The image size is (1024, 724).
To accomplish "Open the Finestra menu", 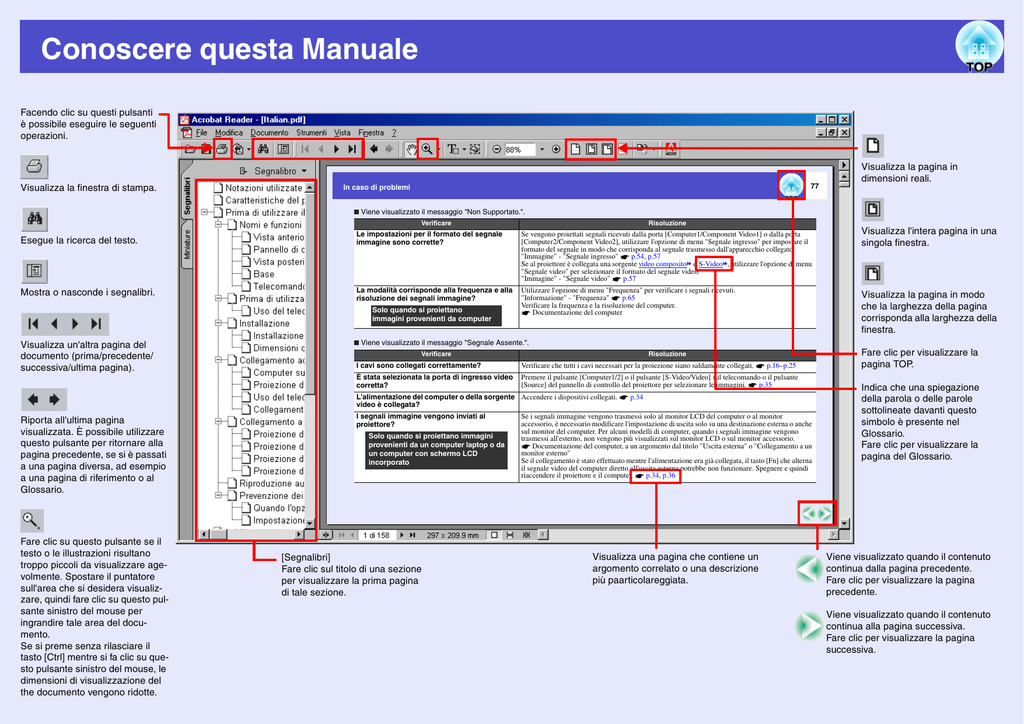I will point(371,133).
